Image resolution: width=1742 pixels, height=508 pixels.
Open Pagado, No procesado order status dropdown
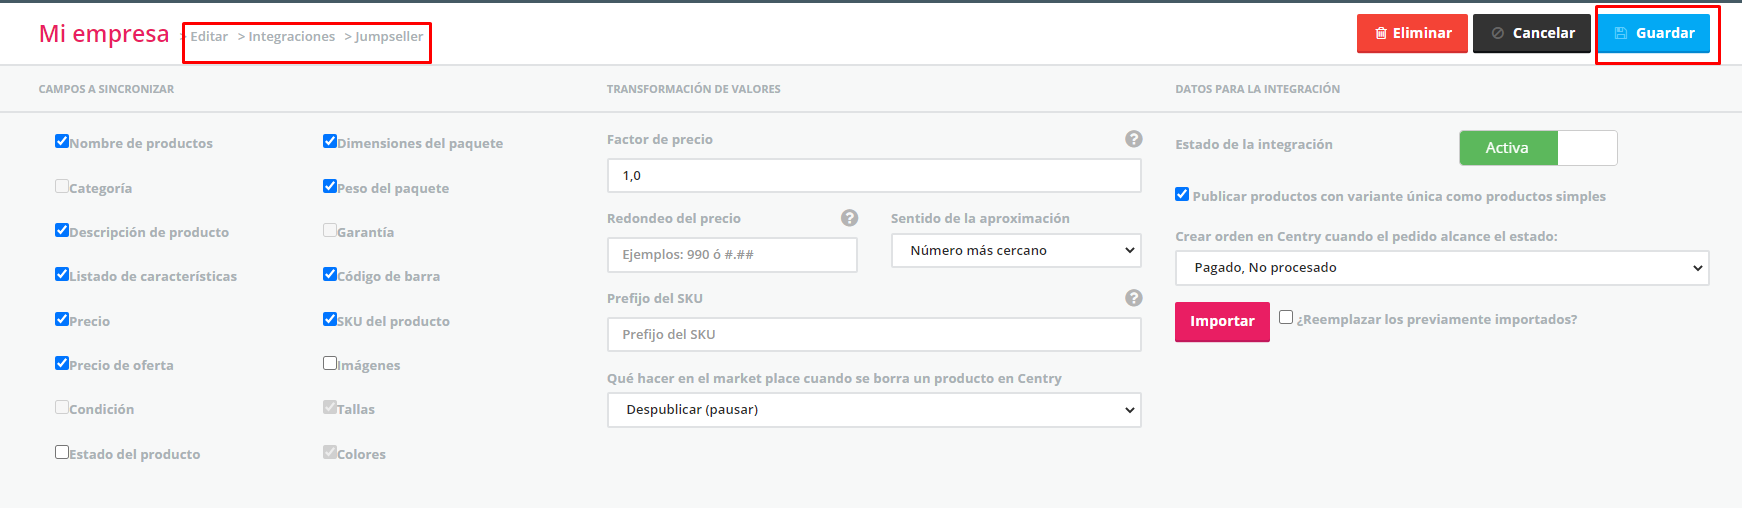pyautogui.click(x=1442, y=268)
